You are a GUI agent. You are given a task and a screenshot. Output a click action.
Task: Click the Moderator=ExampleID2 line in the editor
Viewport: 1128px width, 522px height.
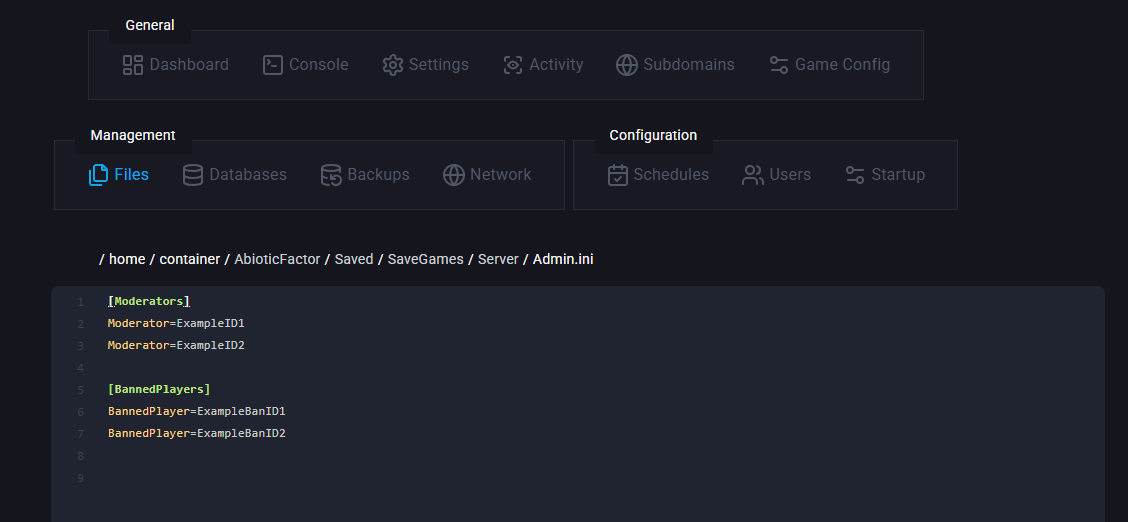click(176, 345)
